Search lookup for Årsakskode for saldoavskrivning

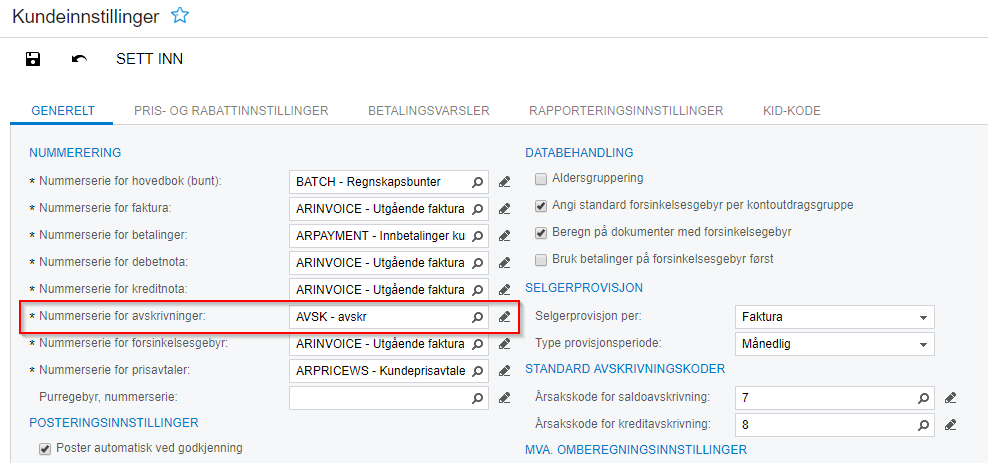pos(923,398)
